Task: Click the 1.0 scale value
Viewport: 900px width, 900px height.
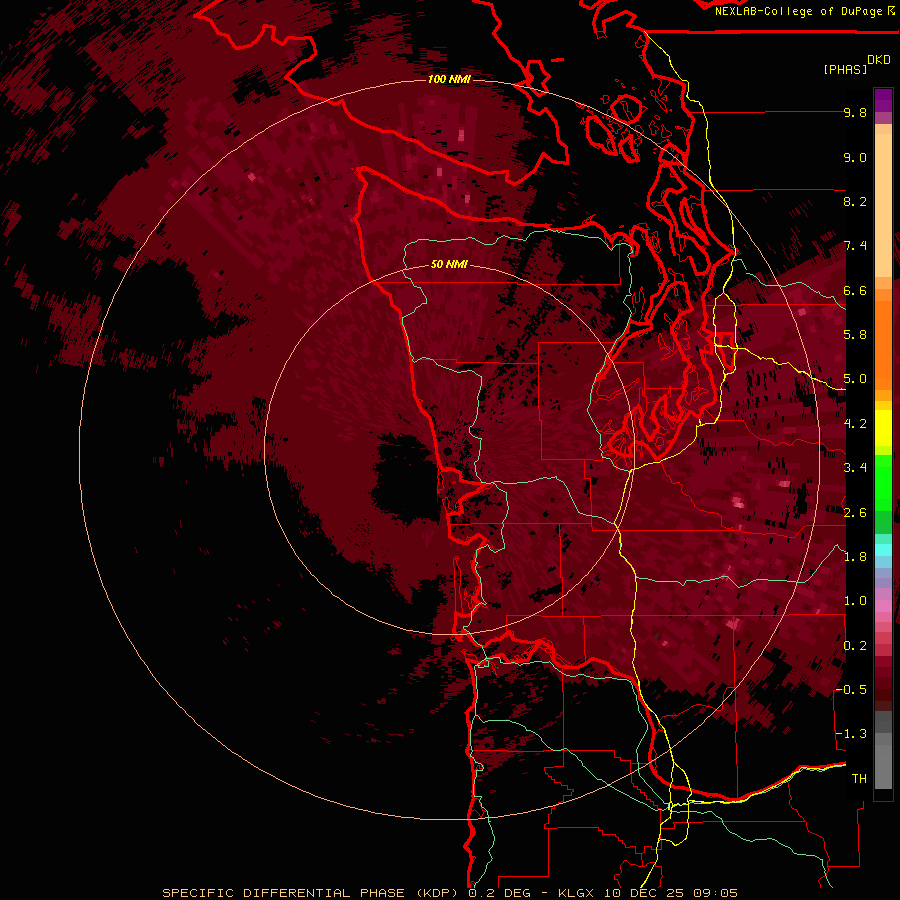Action: coord(855,601)
